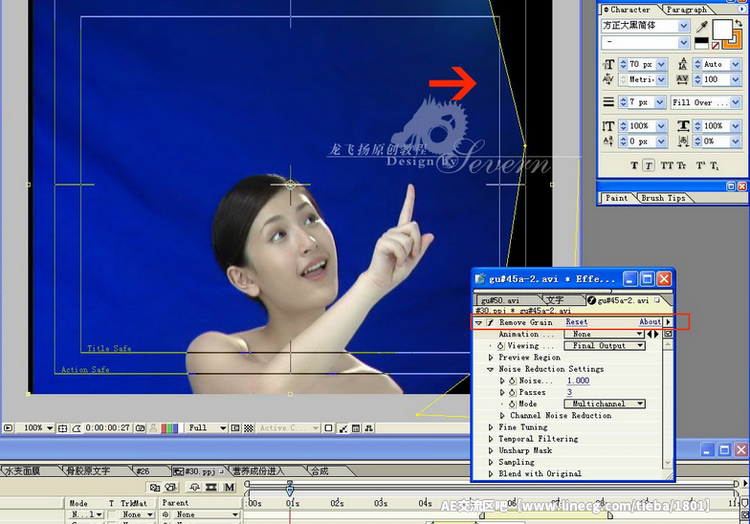Expand the Fine Tuning group
Viewport: 750px width, 524px height.
pos(491,427)
